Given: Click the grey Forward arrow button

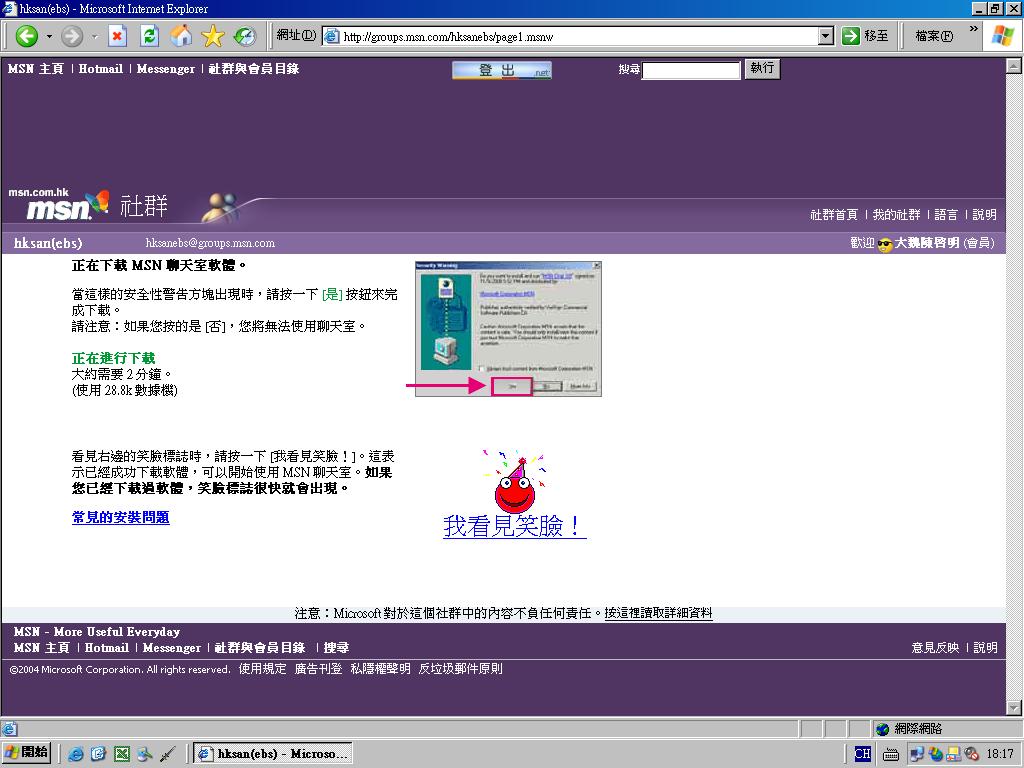Looking at the screenshot, I should [x=72, y=36].
